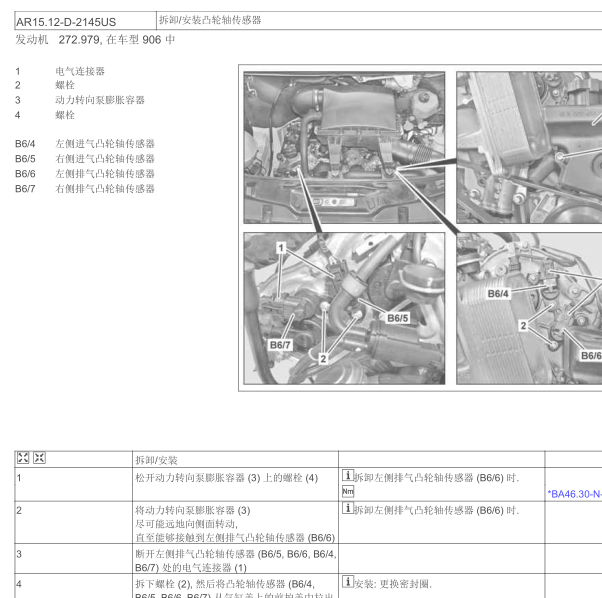This screenshot has height=598, width=602.
Task: Click the B6/5 callout label in diagram
Action: click(398, 318)
